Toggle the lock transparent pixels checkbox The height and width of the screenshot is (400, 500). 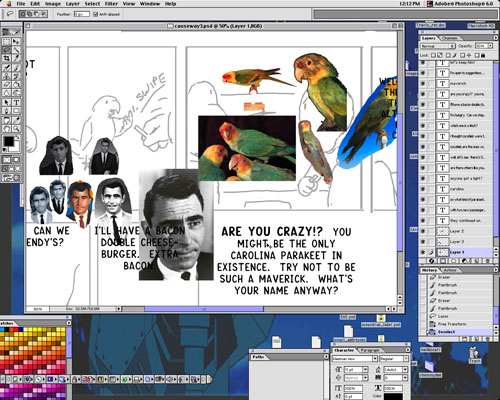point(433,55)
